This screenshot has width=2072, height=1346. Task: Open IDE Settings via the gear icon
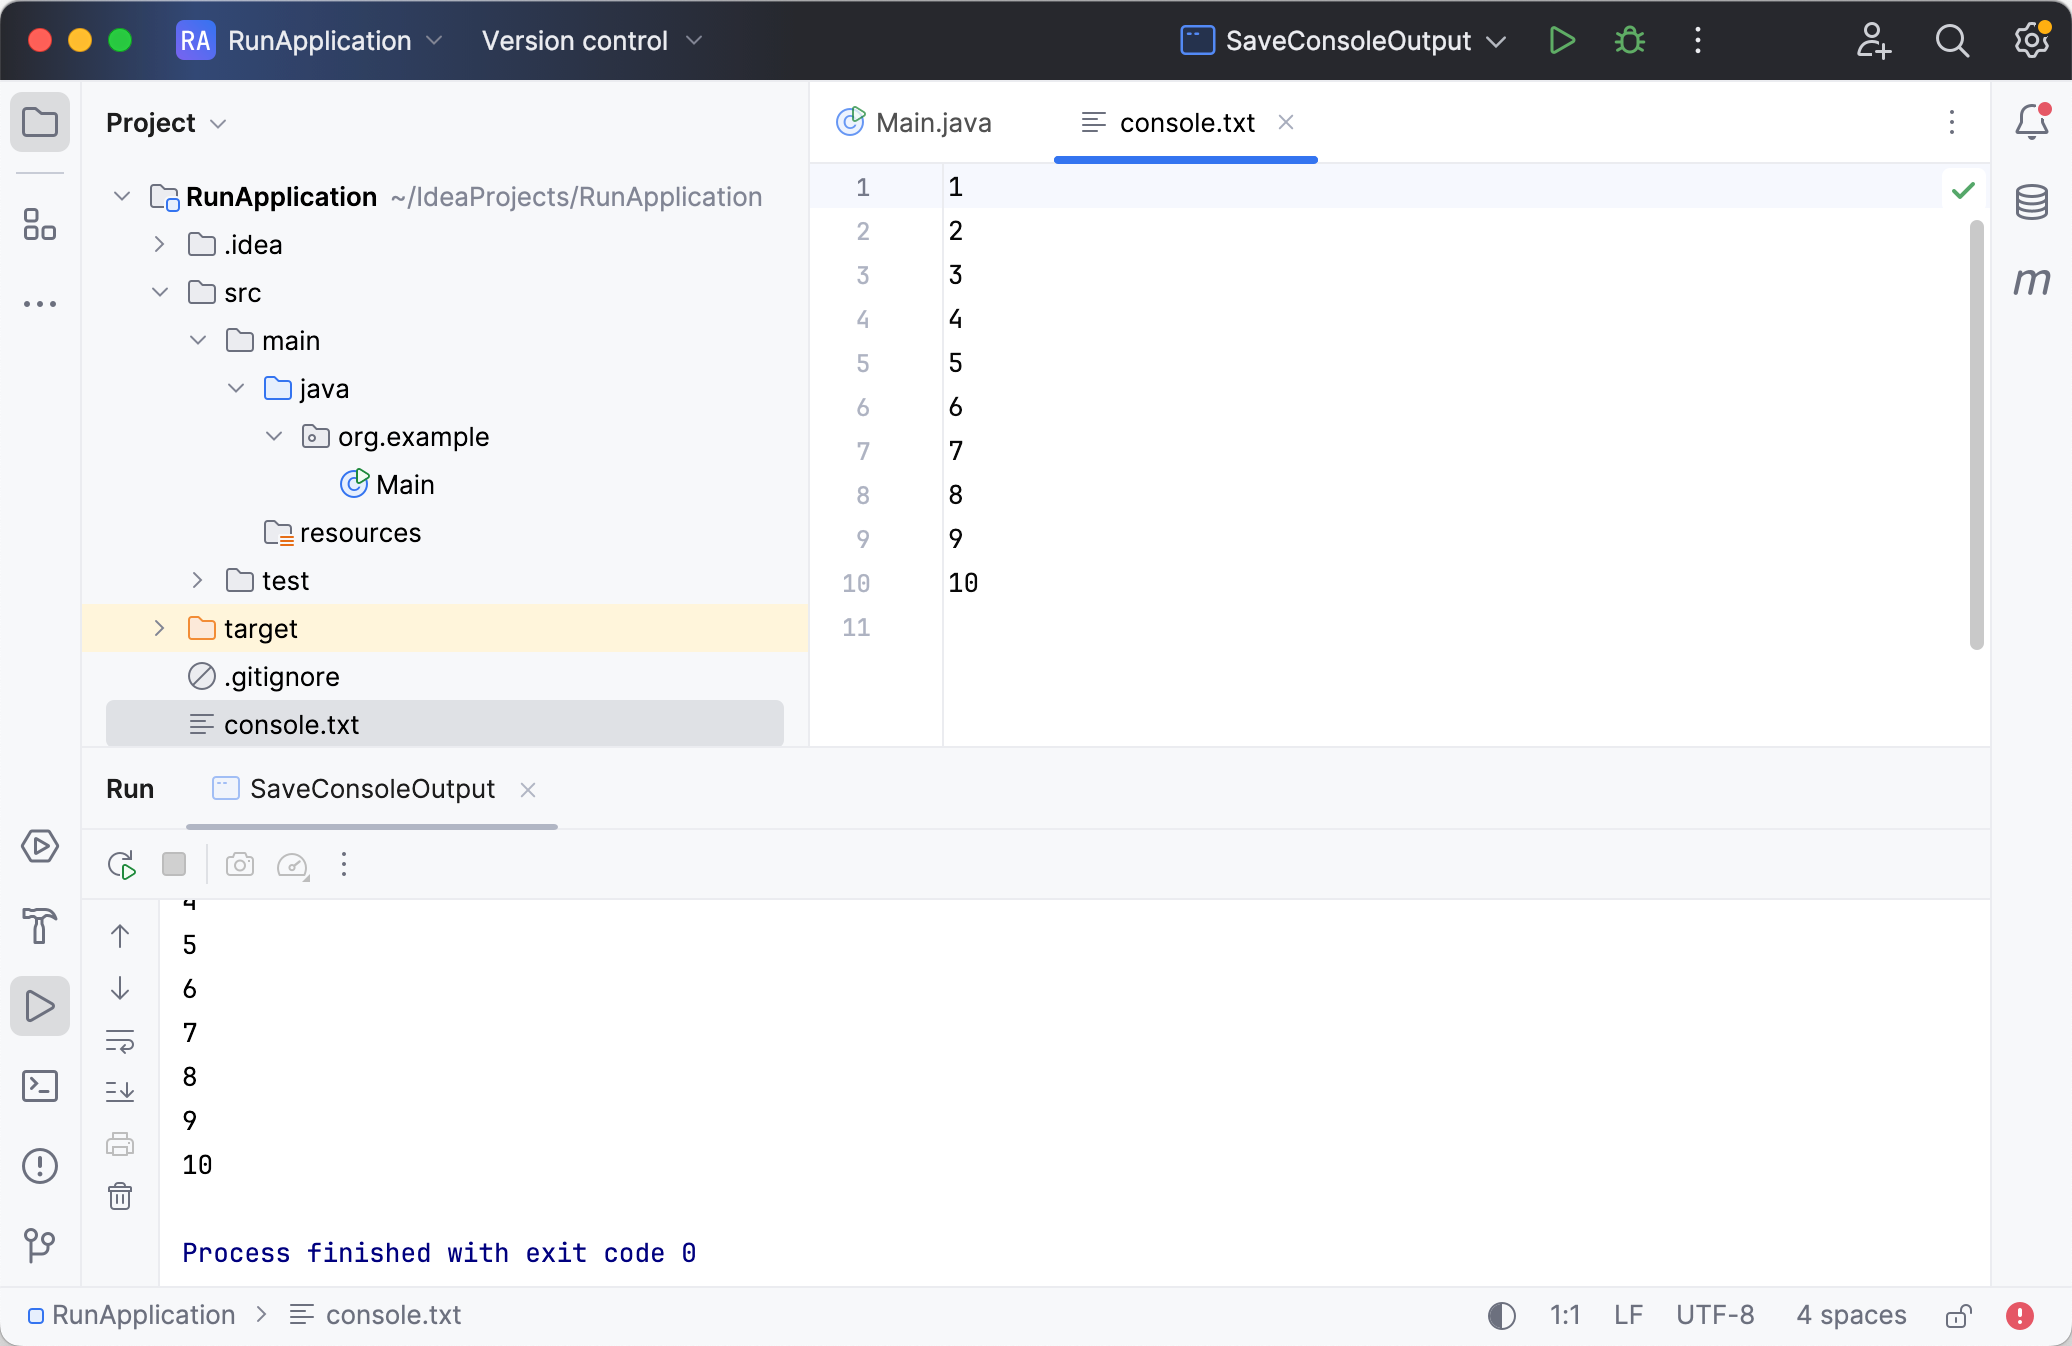pos(2031,41)
